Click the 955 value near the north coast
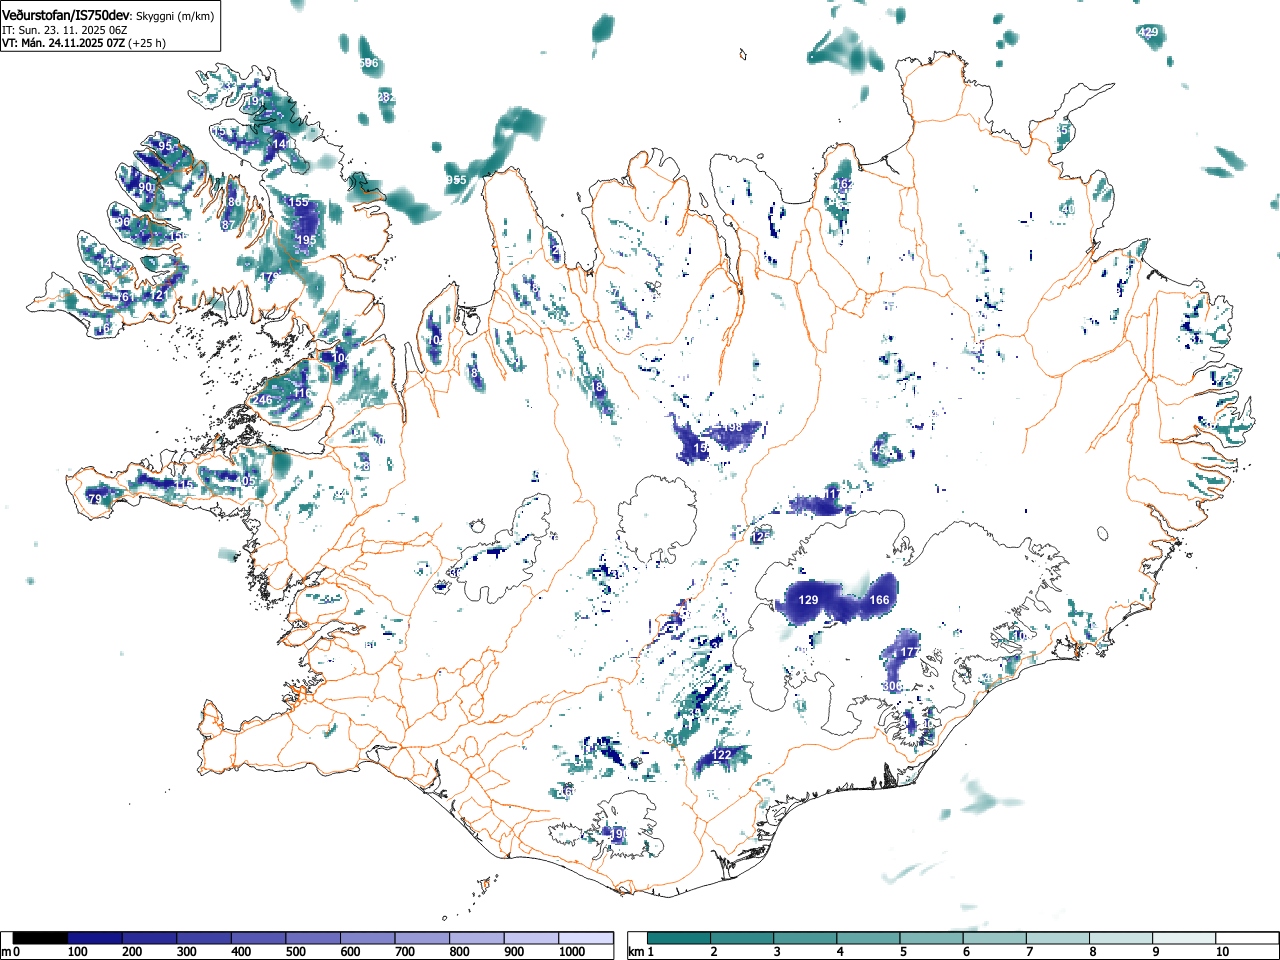Viewport: 1280px width, 960px height. click(456, 180)
